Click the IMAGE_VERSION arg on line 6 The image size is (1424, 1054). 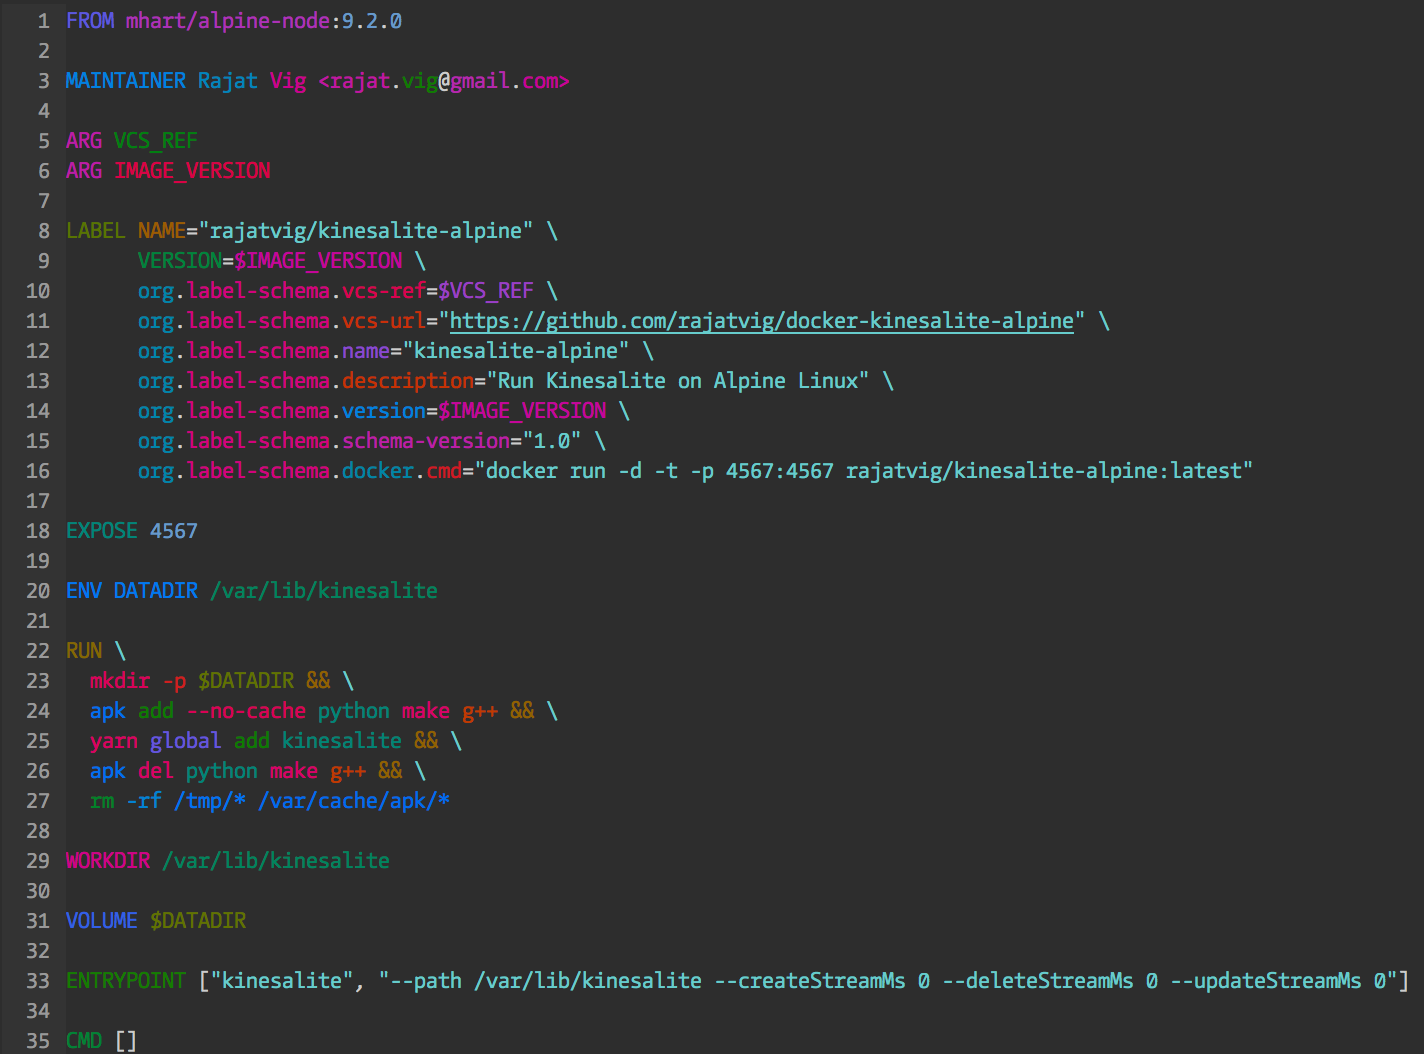click(x=192, y=171)
